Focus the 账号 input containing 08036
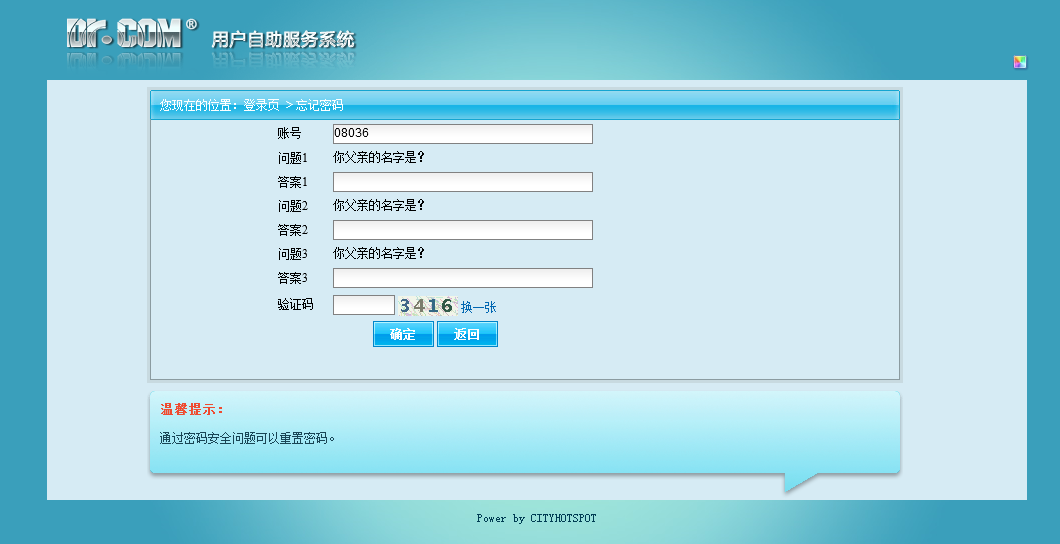This screenshot has height=544, width=1060. (x=462, y=134)
